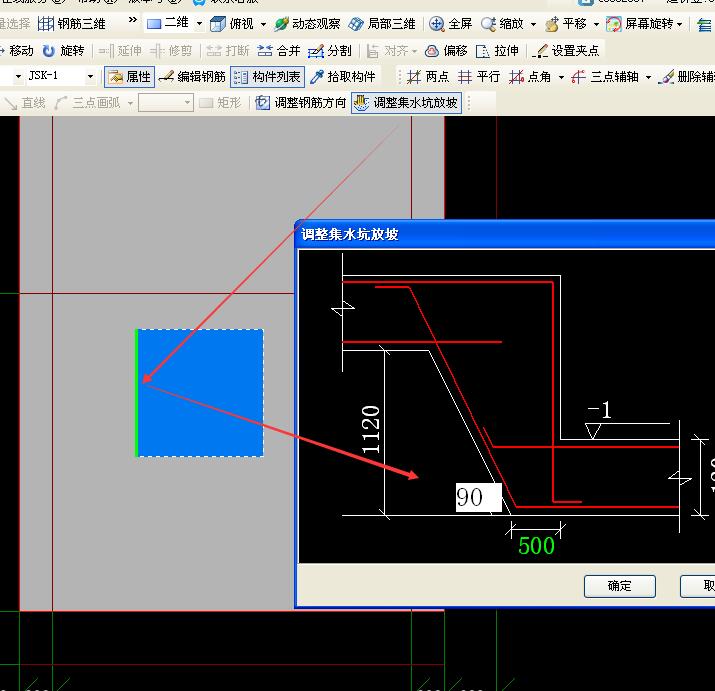Viewport: 715px width, 691px height.
Task: Click the 拾取构件 pick component tool
Action: click(342, 77)
